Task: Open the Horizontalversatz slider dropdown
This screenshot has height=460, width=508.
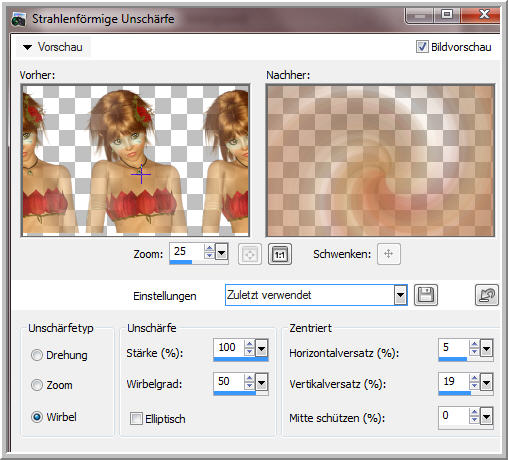Action: point(487,349)
